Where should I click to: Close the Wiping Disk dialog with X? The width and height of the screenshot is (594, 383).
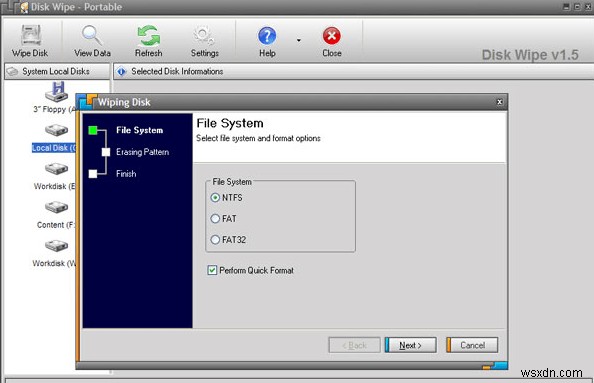pyautogui.click(x=499, y=102)
